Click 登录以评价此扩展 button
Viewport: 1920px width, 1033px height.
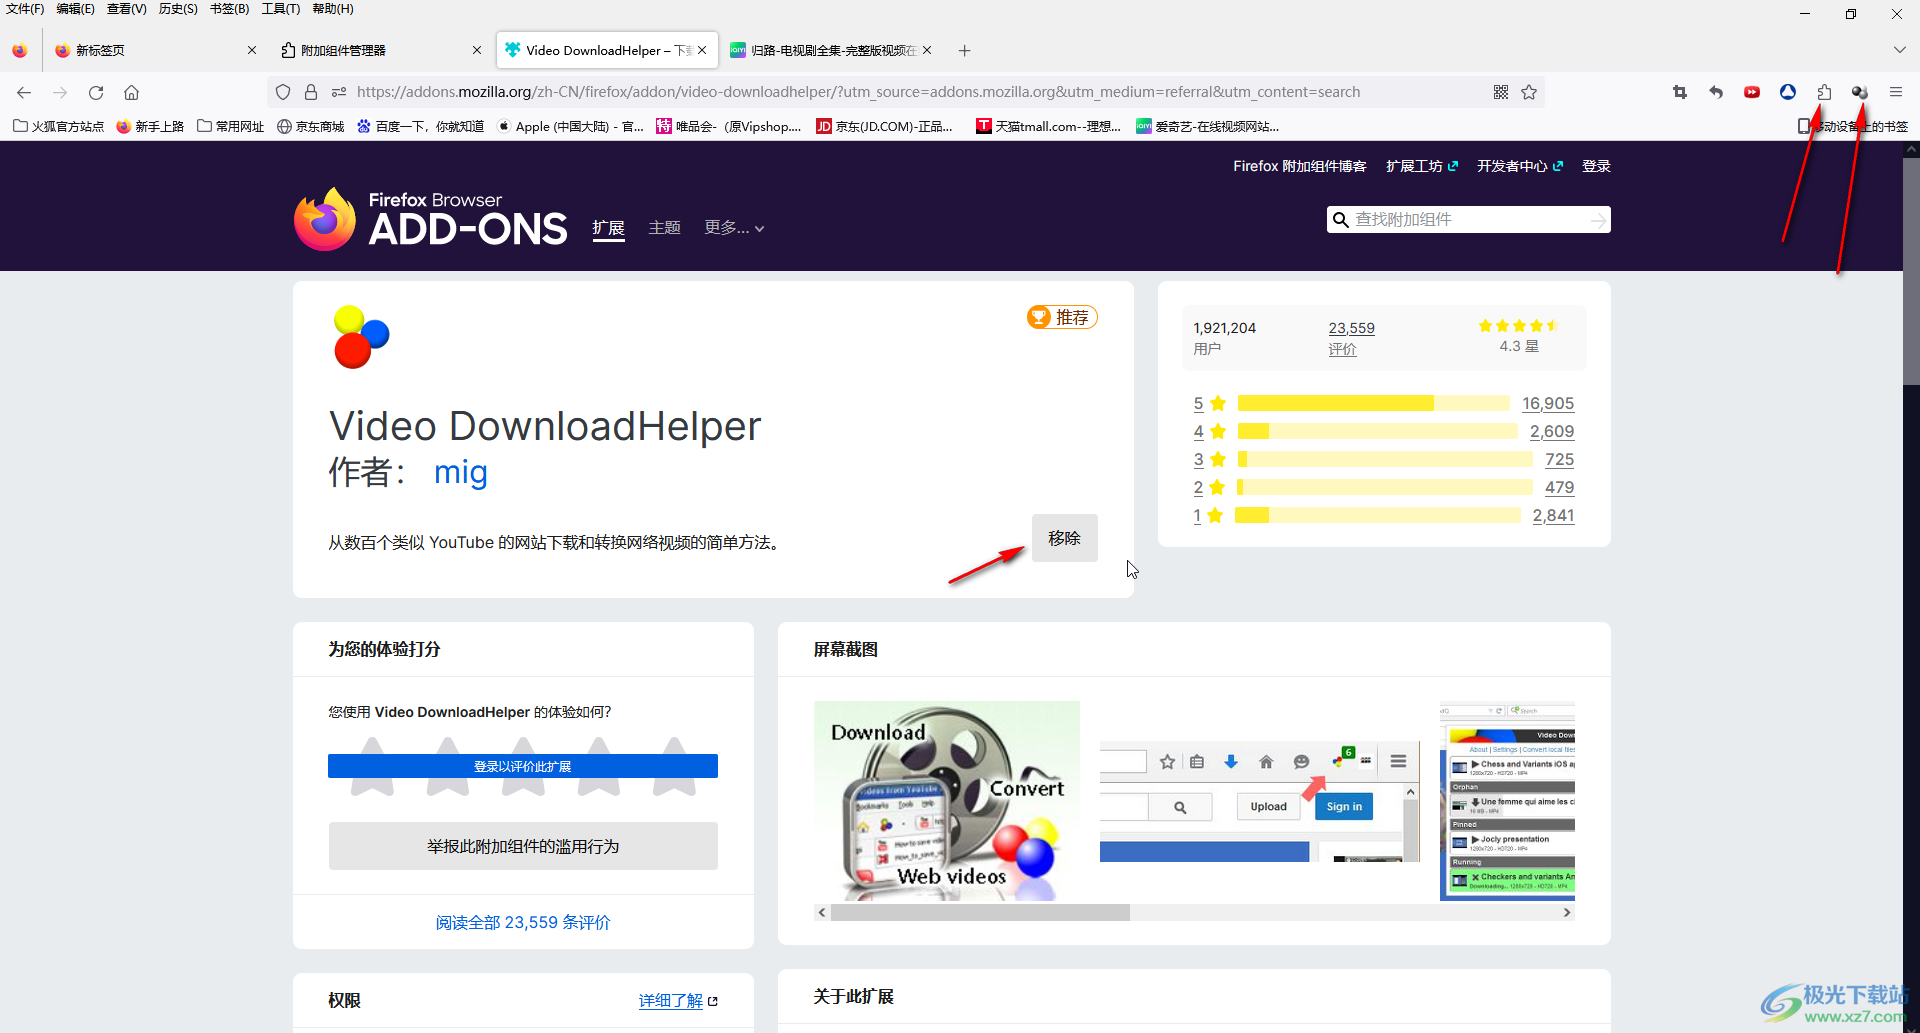pyautogui.click(x=523, y=766)
